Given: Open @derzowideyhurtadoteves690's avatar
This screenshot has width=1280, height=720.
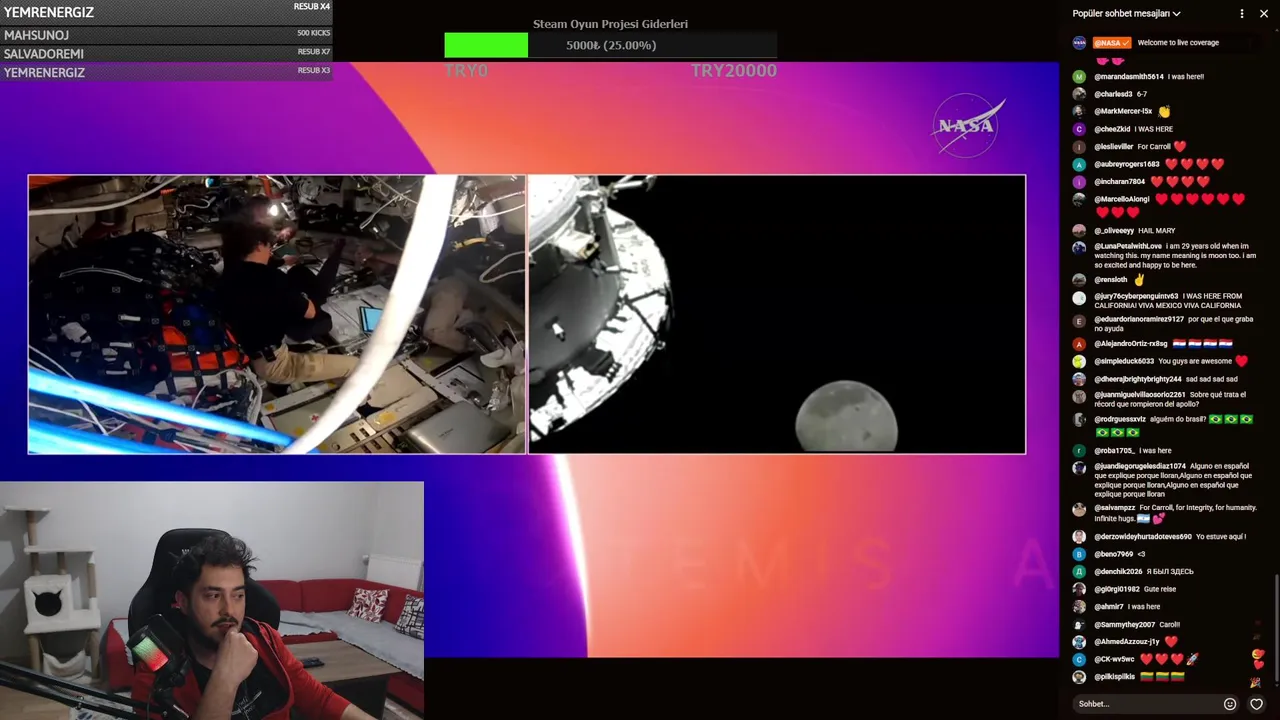Looking at the screenshot, I should (1079, 537).
